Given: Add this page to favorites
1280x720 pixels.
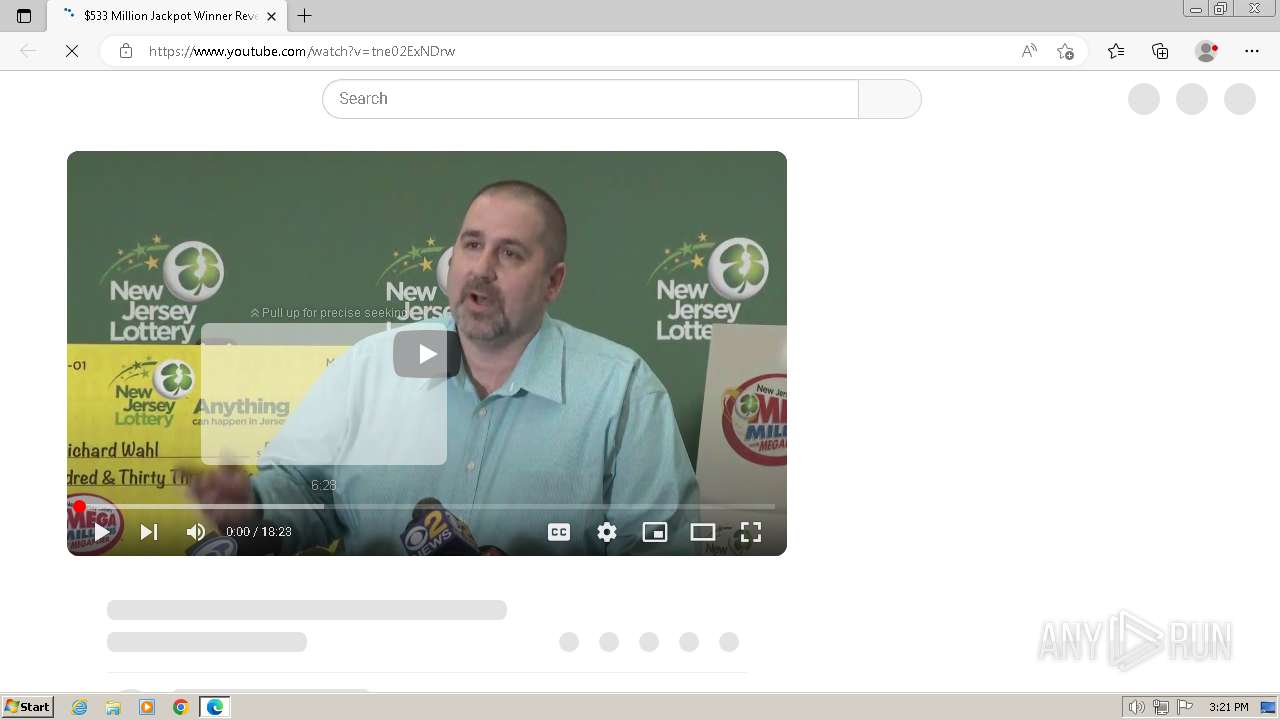Looking at the screenshot, I should tap(1065, 51).
